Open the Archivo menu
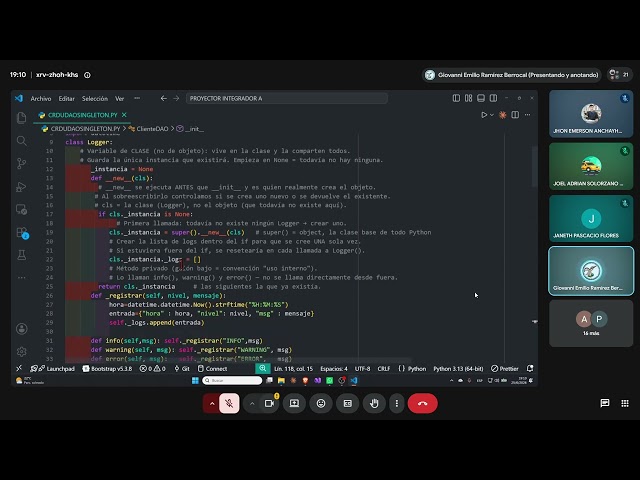The width and height of the screenshot is (640, 480). point(41,99)
